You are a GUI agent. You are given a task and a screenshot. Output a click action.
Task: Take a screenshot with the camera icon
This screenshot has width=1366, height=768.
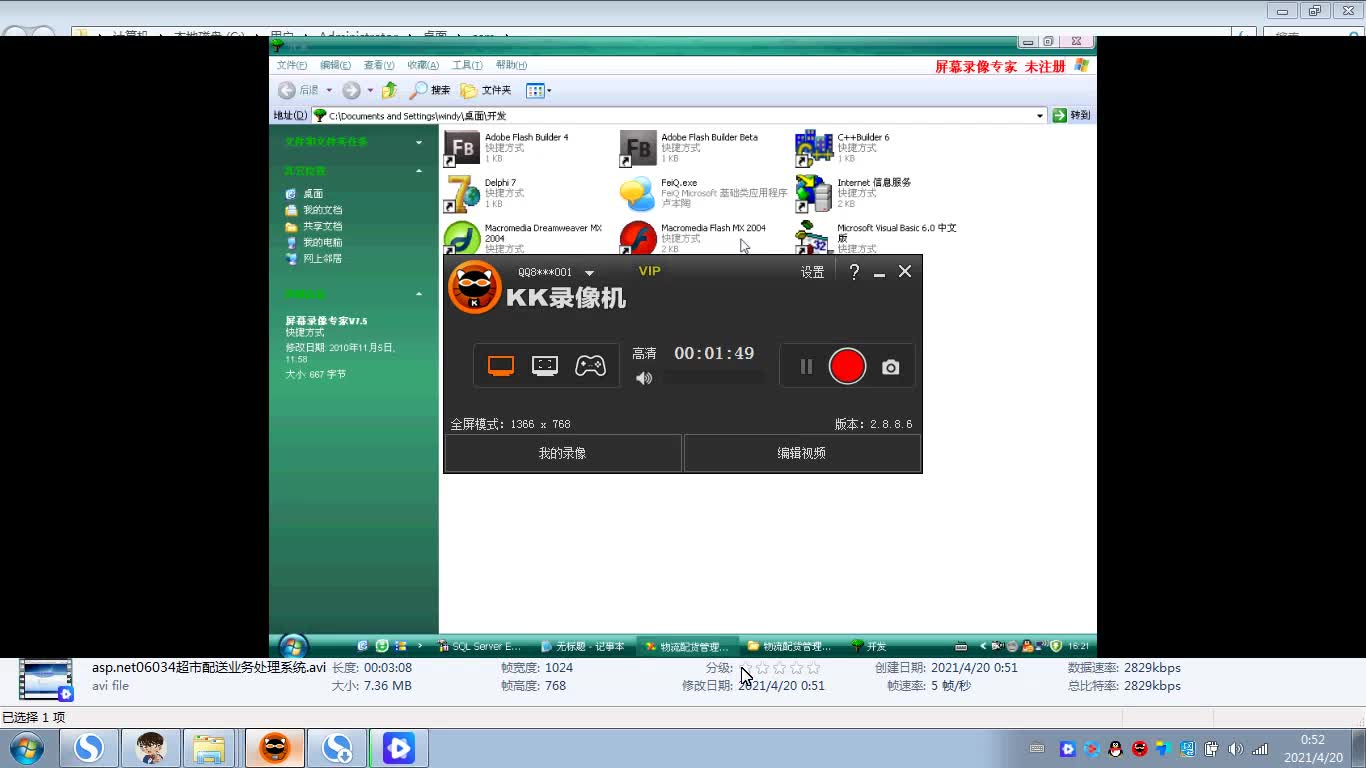pyautogui.click(x=890, y=367)
